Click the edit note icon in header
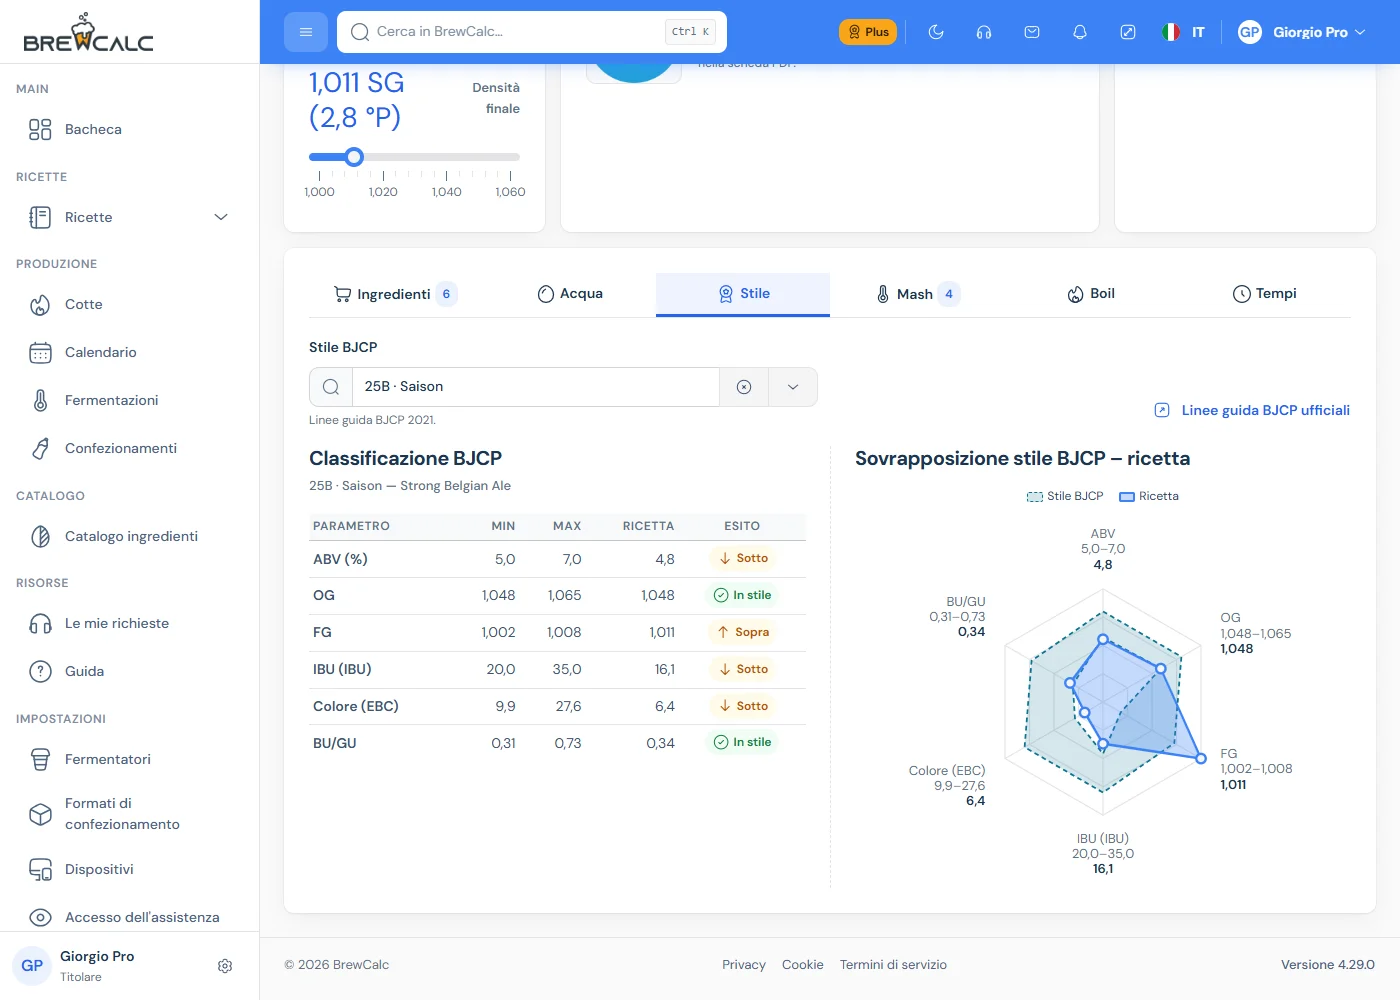The width and height of the screenshot is (1400, 1000). [1128, 32]
